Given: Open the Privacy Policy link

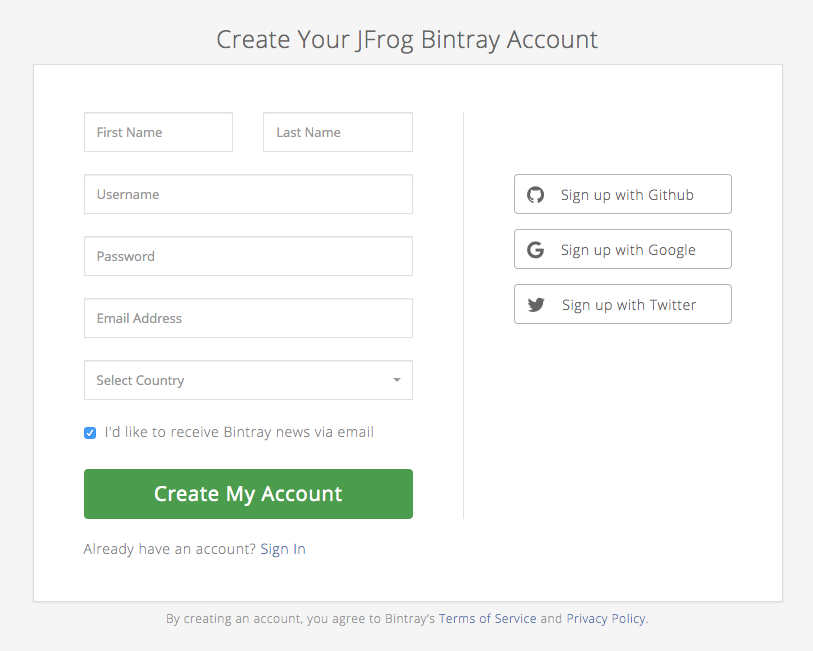Looking at the screenshot, I should click(x=606, y=619).
